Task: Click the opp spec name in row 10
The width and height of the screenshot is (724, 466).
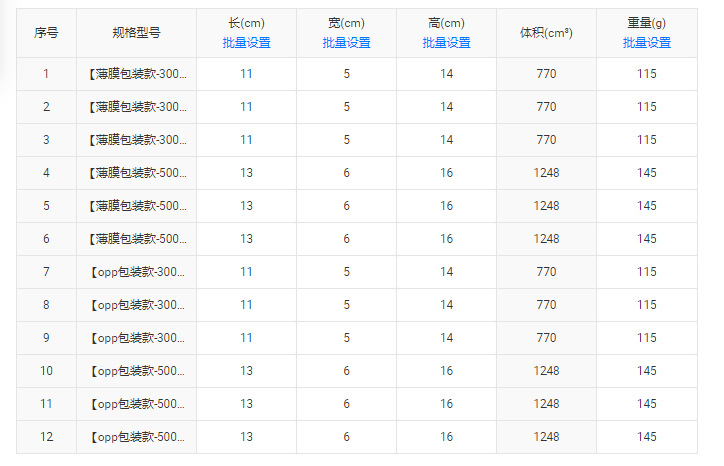Action: [x=137, y=371]
